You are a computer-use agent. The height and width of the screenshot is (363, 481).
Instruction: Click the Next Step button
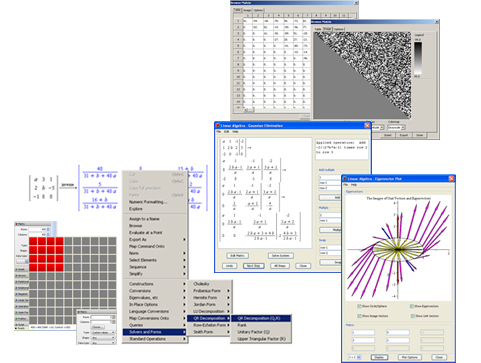tap(253, 266)
